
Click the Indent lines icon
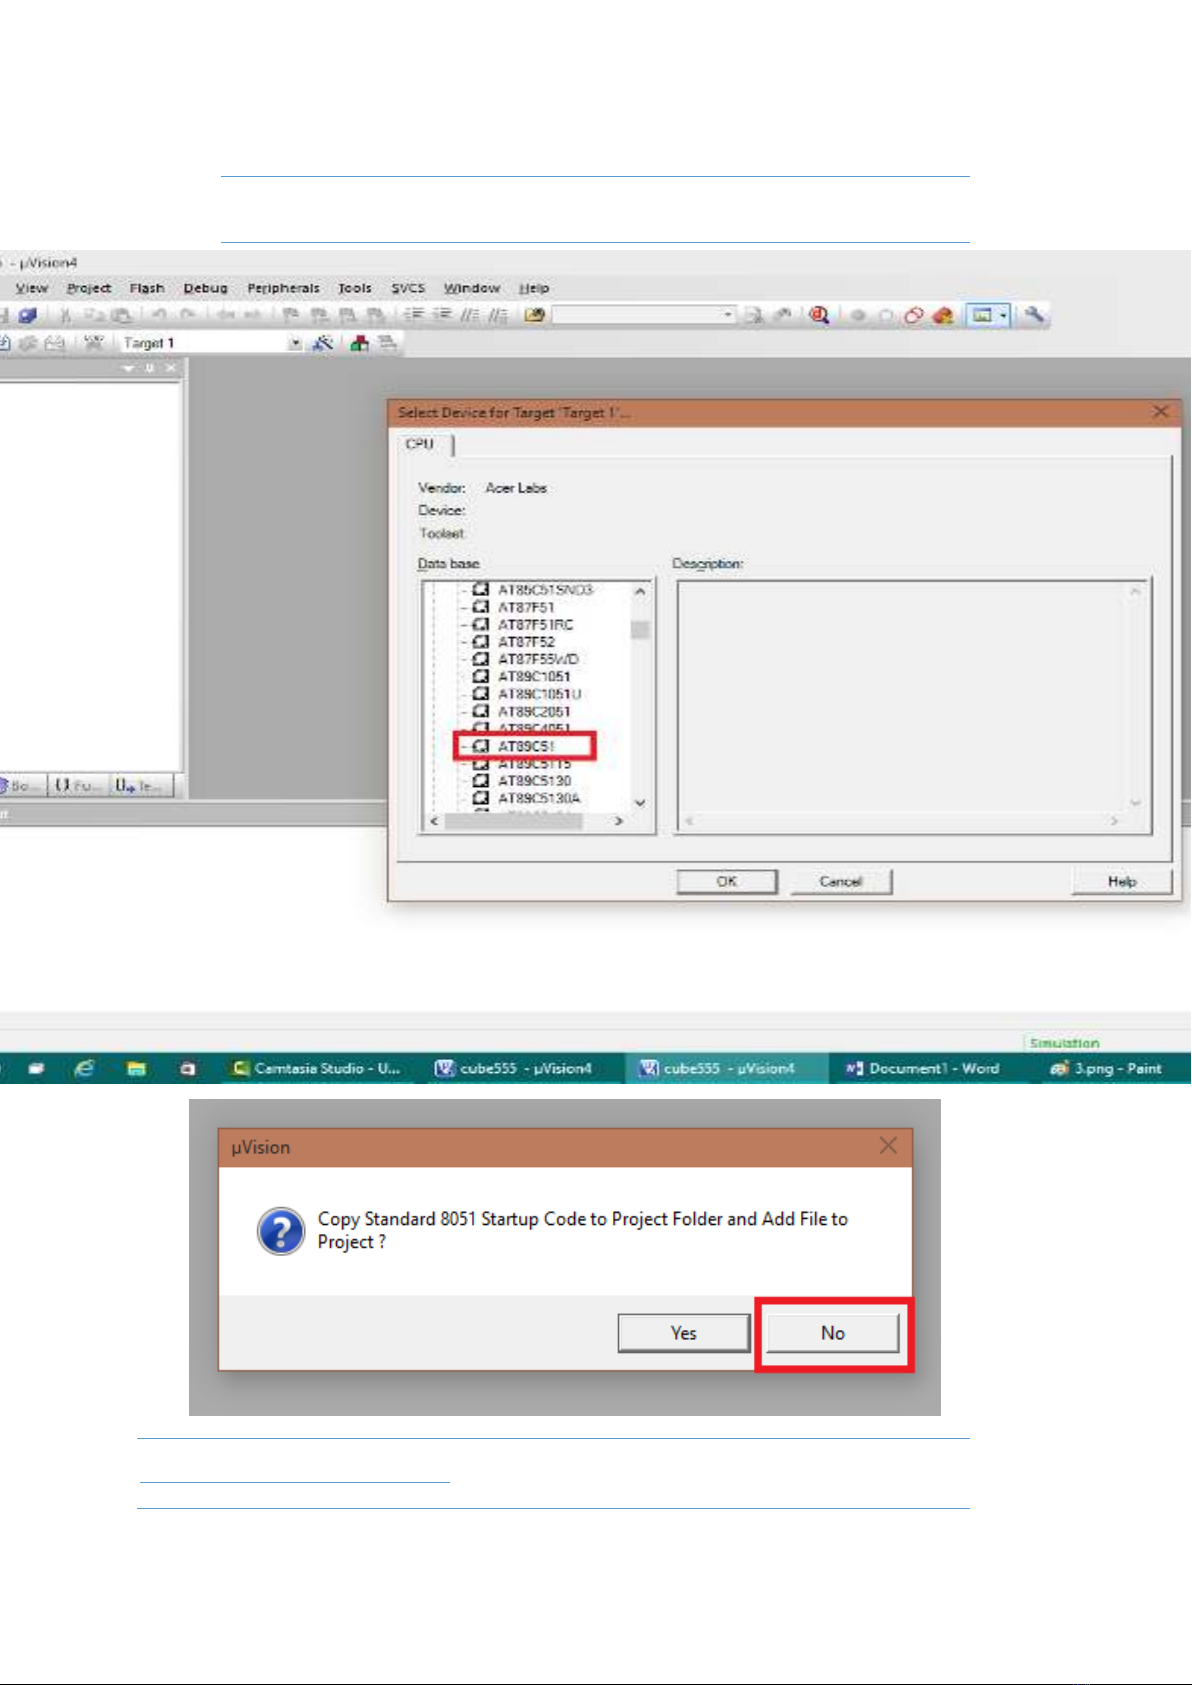pyautogui.click(x=415, y=316)
